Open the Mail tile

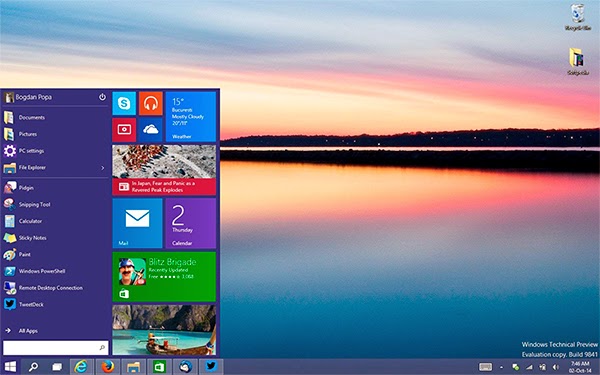(x=137, y=223)
